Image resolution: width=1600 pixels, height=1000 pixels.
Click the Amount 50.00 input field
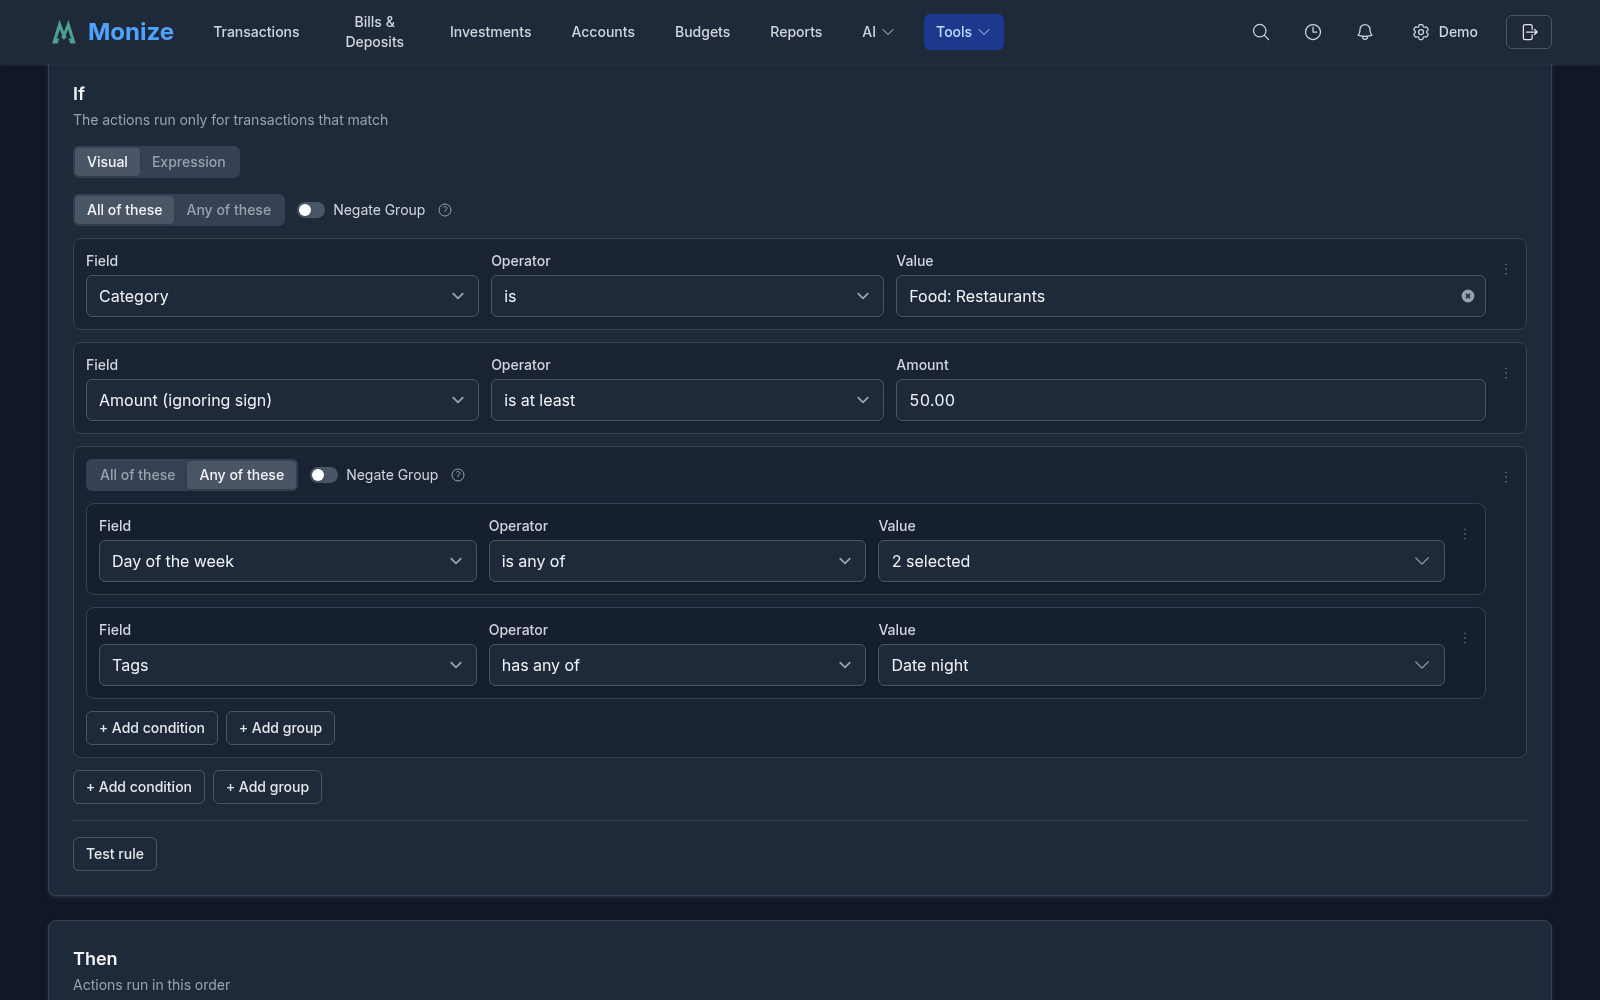(1190, 400)
